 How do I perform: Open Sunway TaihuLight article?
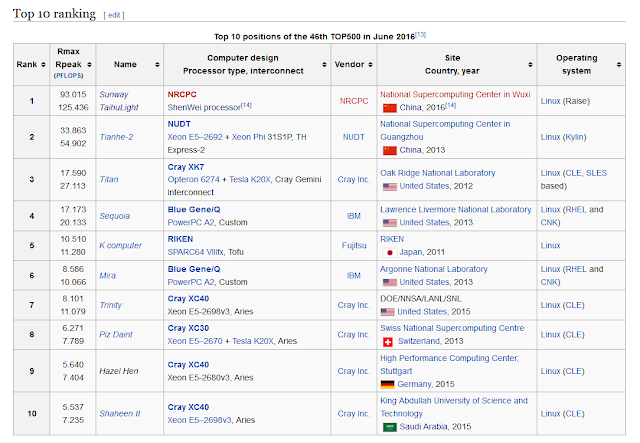click(119, 101)
